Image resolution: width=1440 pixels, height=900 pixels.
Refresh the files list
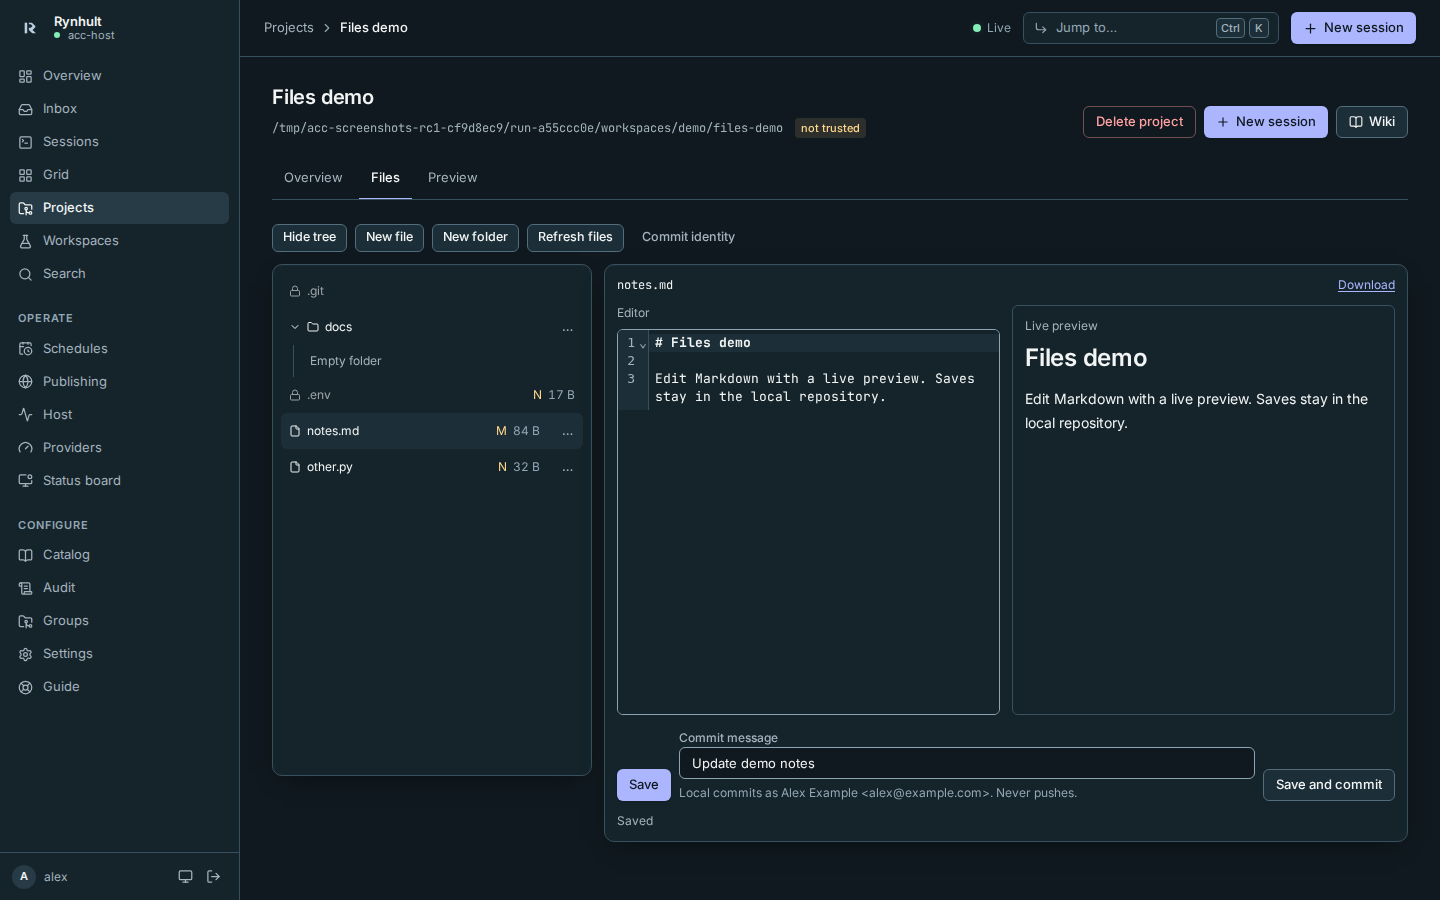click(576, 238)
